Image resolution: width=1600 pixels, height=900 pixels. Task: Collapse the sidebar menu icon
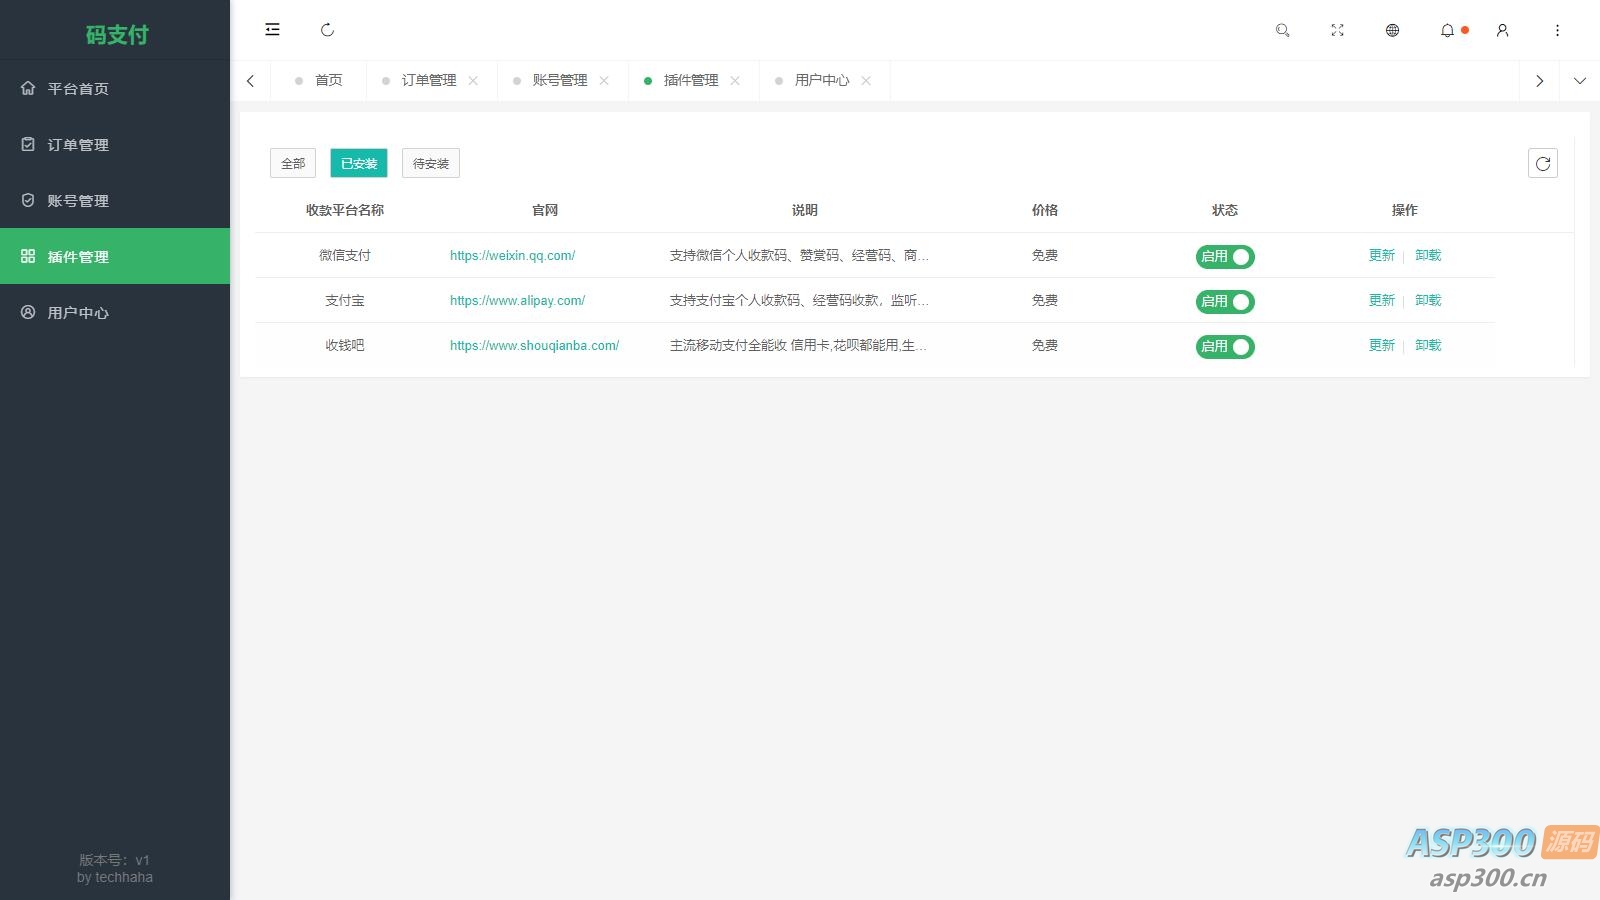(x=272, y=30)
